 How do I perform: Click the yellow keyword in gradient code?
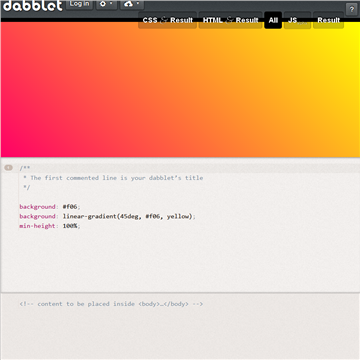(178, 216)
